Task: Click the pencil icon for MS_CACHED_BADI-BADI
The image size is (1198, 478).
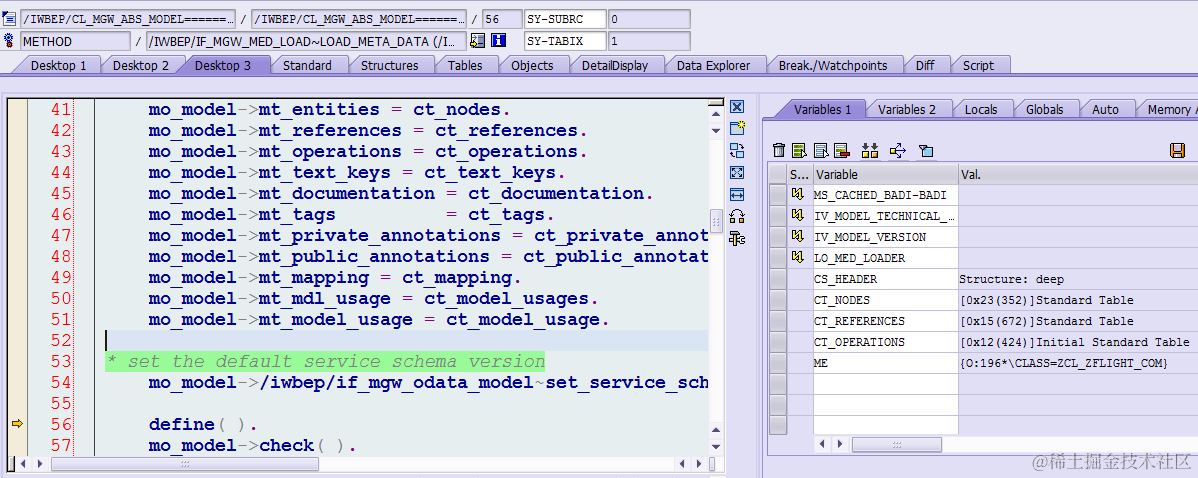Action: pos(799,195)
